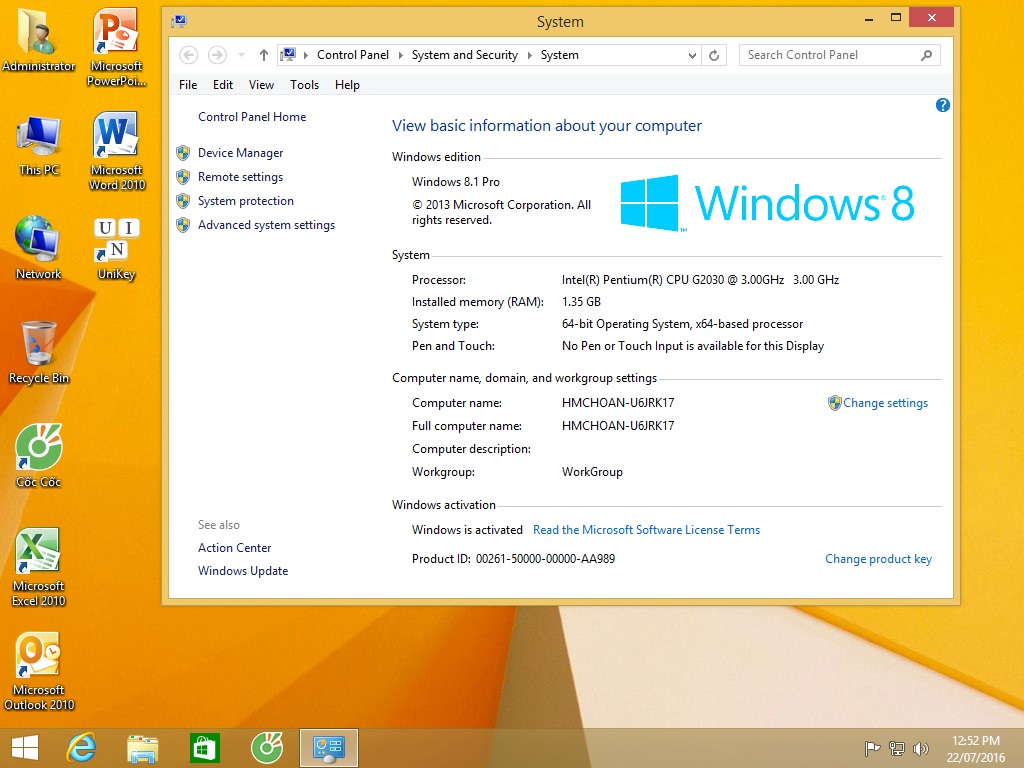Open System protection link
The image size is (1024, 768).
coord(246,201)
